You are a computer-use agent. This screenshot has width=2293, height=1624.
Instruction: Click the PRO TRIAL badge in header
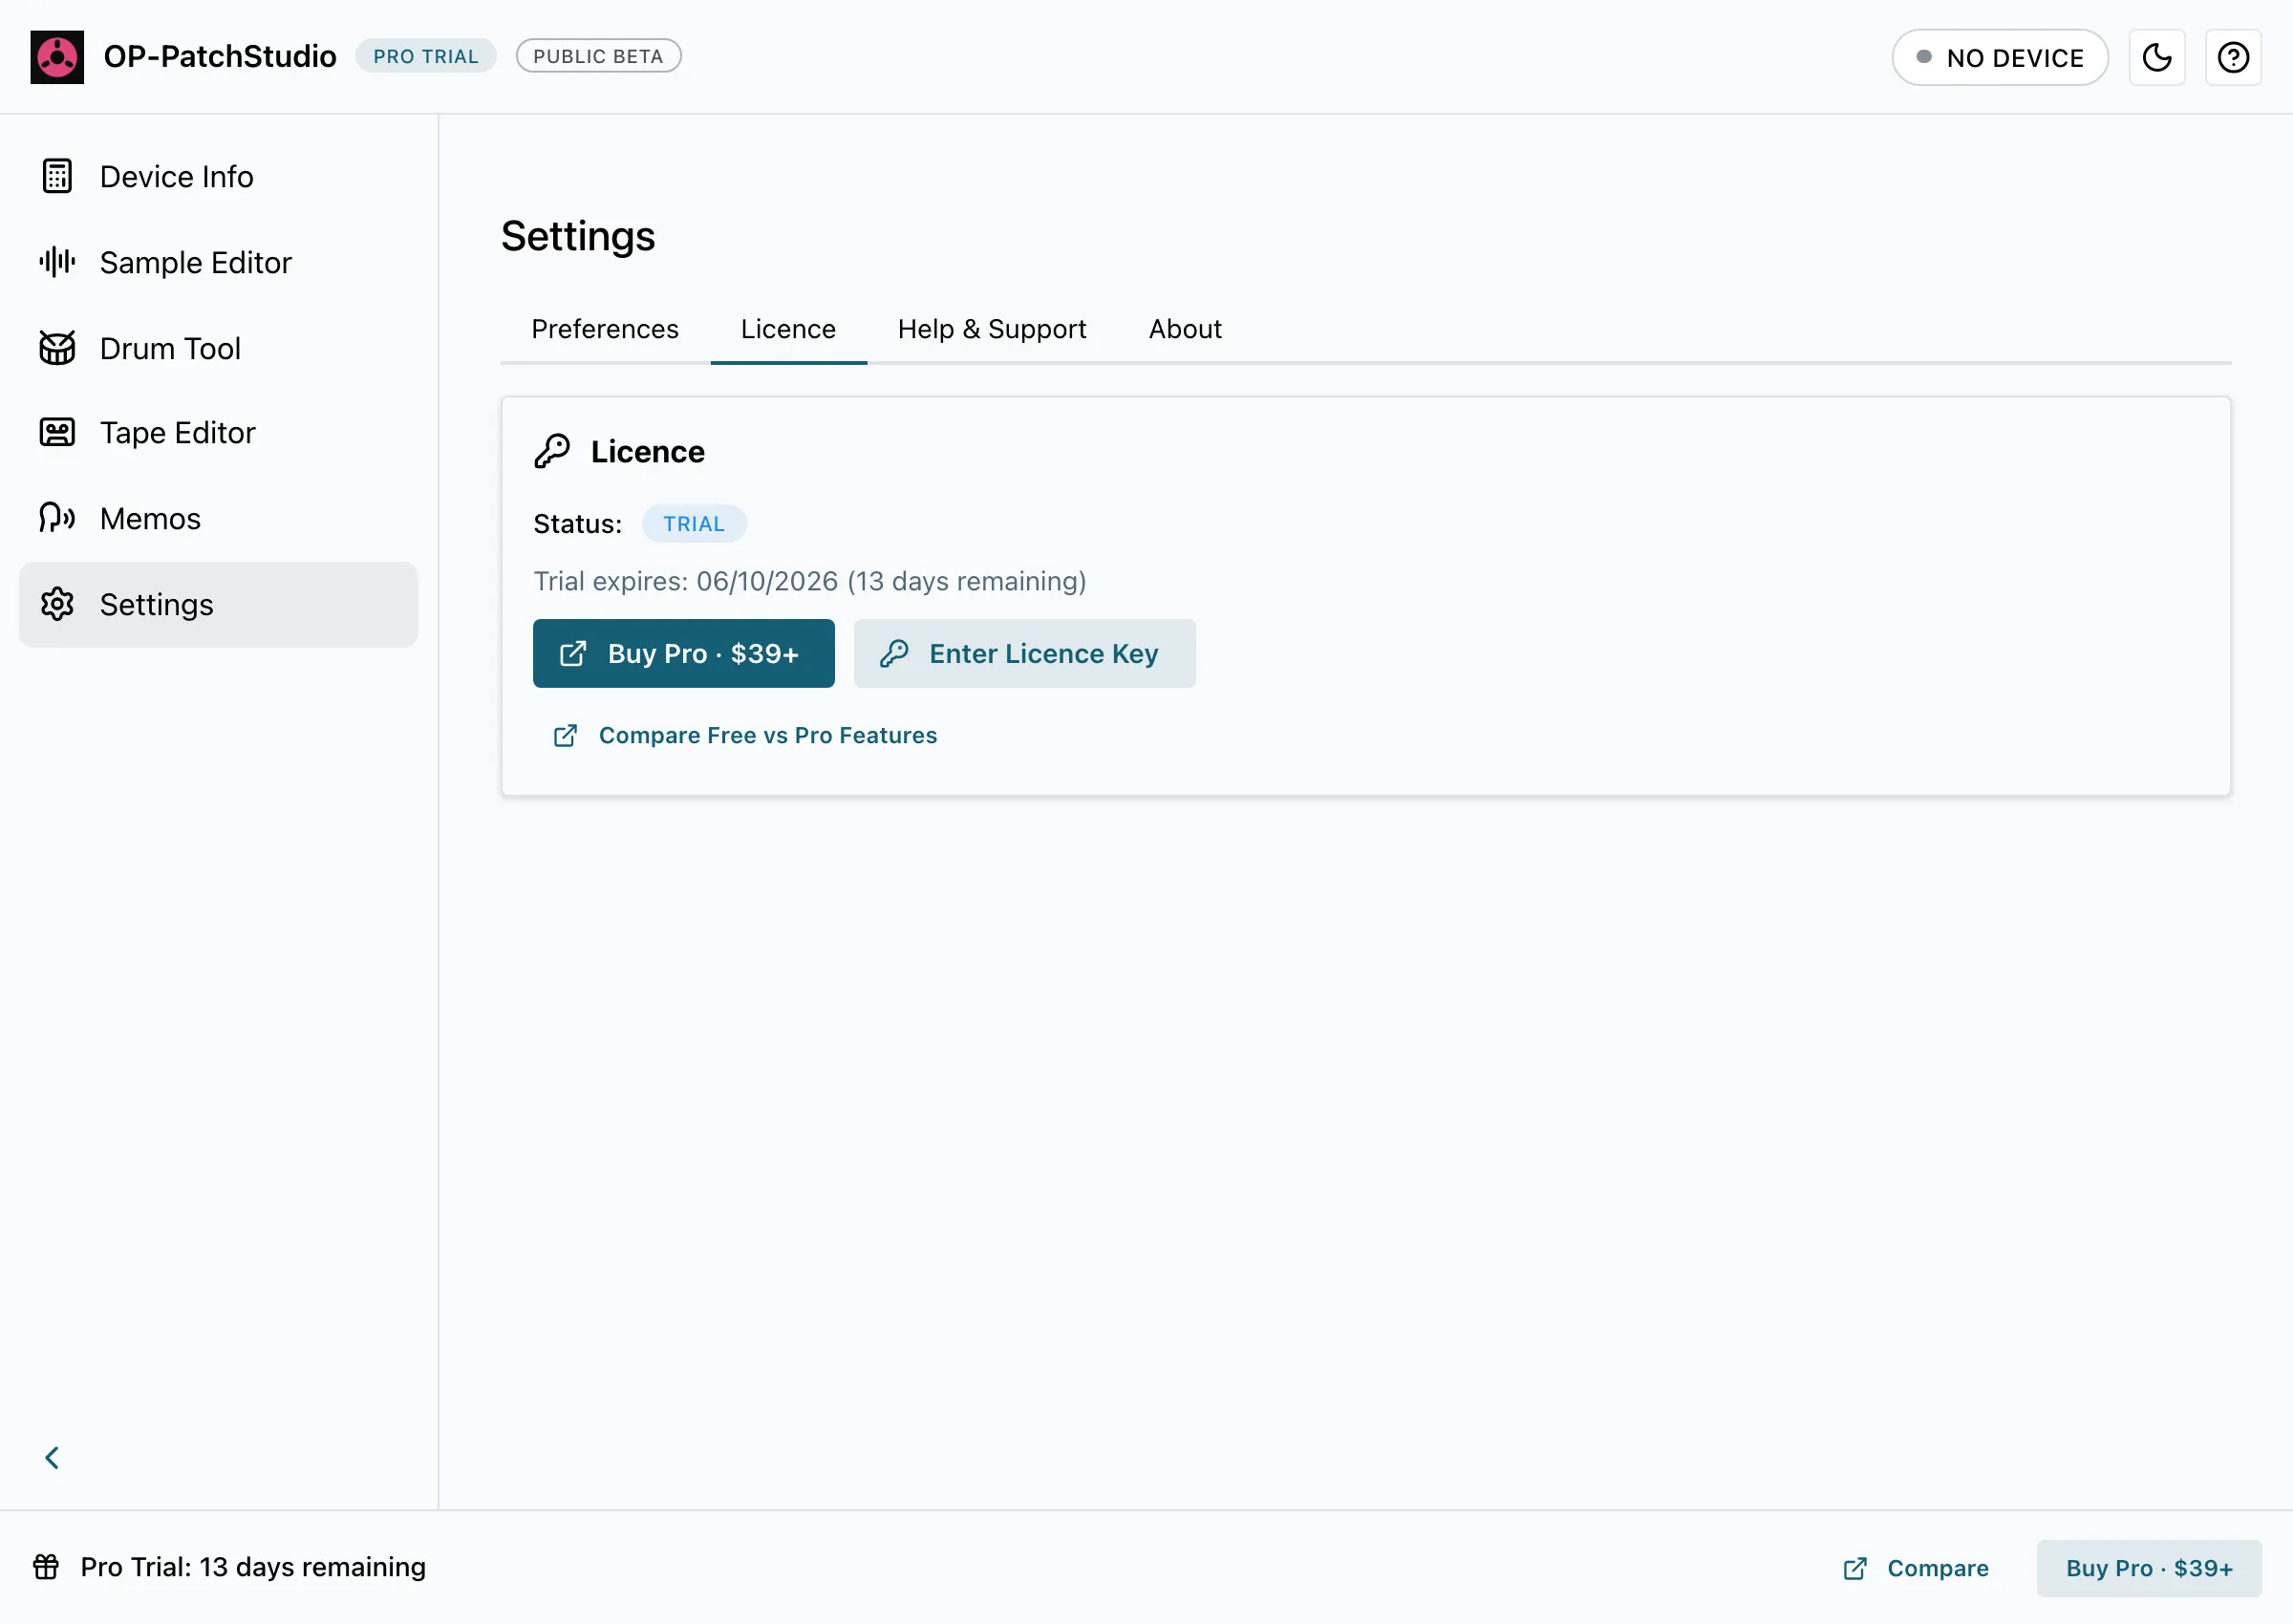click(x=426, y=56)
